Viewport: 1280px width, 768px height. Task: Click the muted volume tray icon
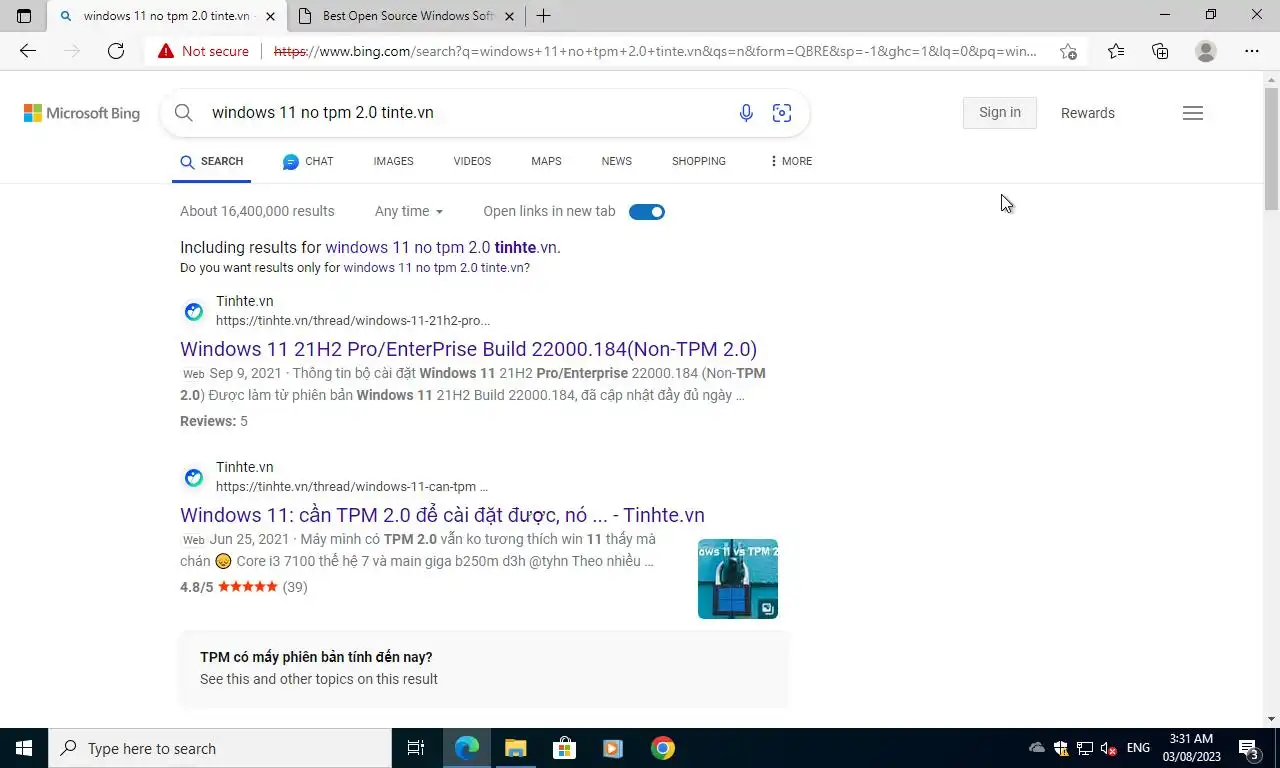[x=1108, y=748]
